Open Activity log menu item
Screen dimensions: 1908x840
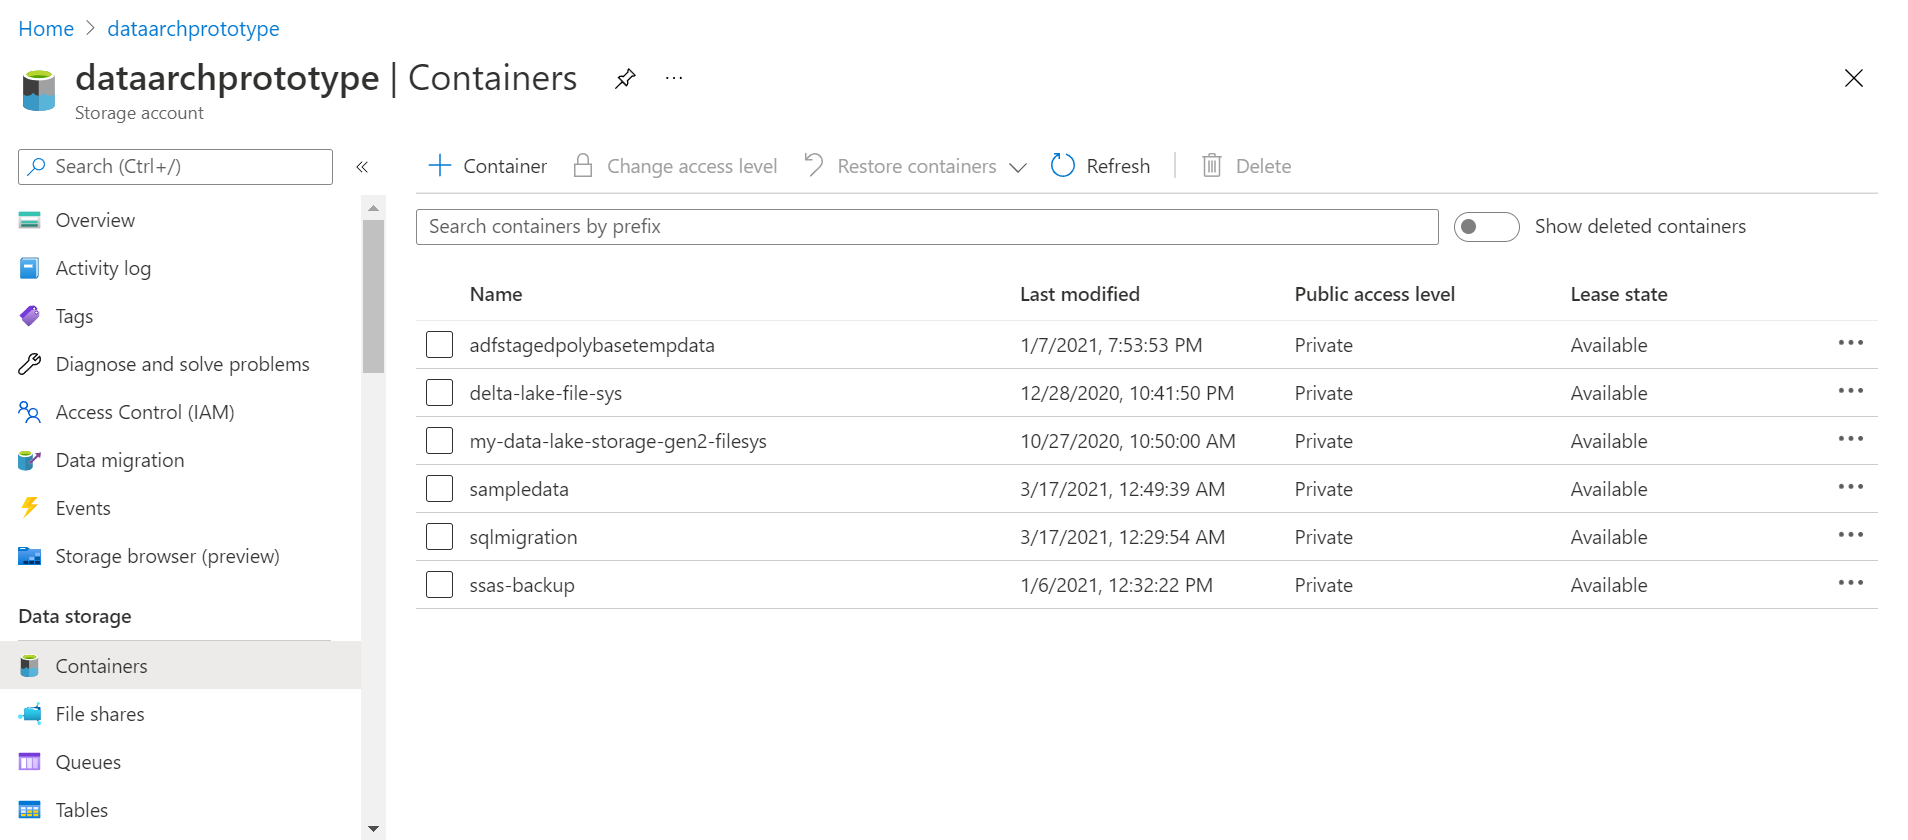[103, 268]
